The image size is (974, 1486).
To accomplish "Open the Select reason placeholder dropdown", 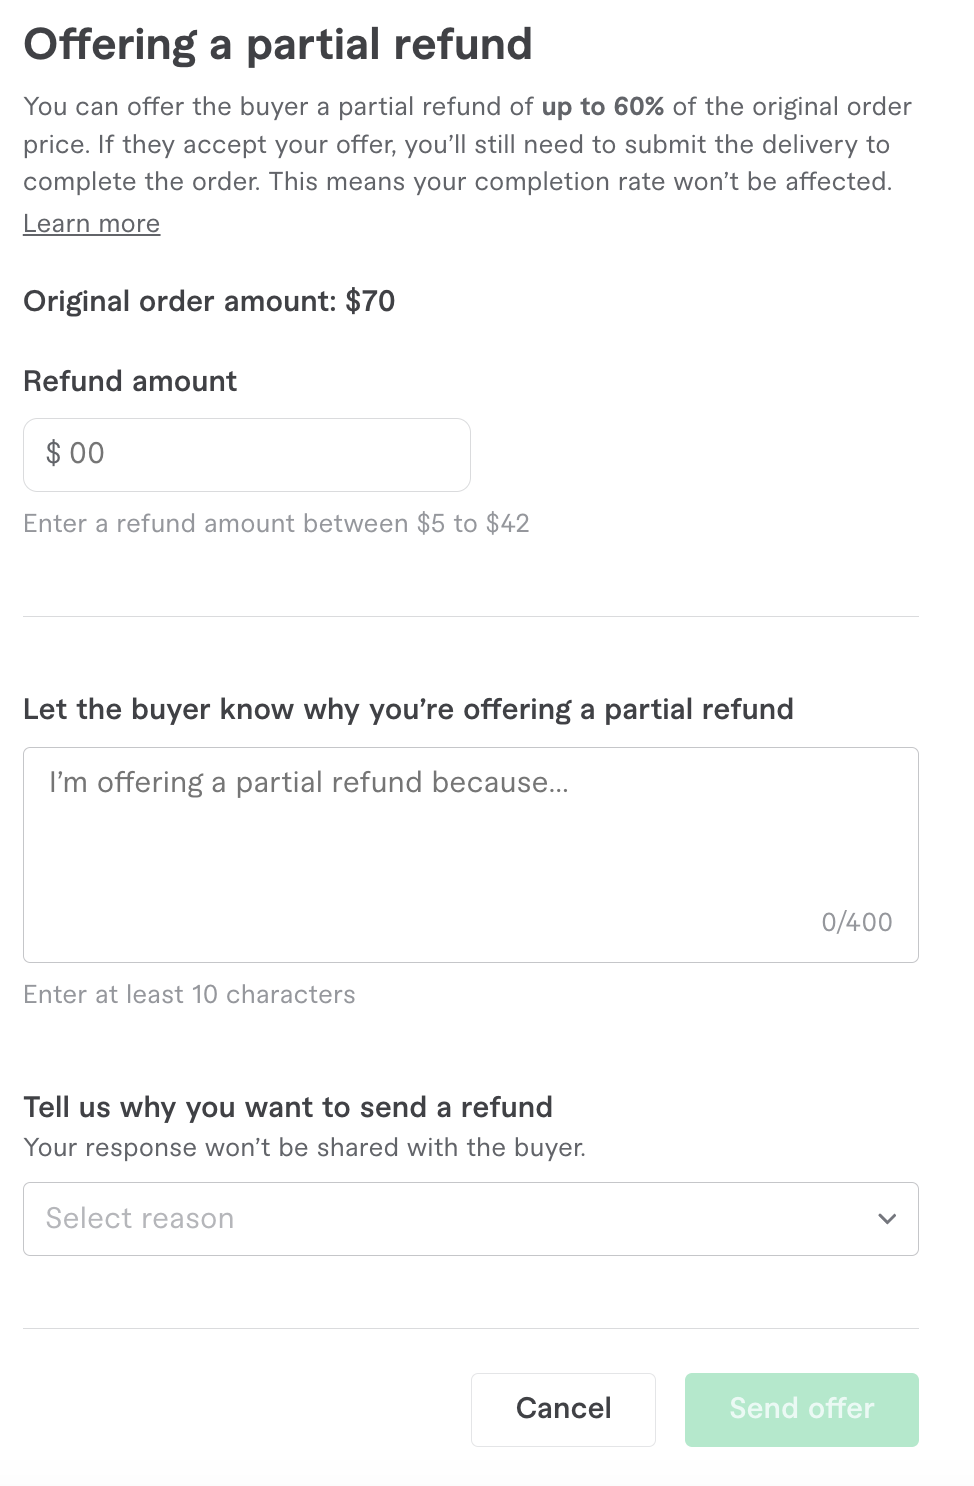I will coord(140,1218).
